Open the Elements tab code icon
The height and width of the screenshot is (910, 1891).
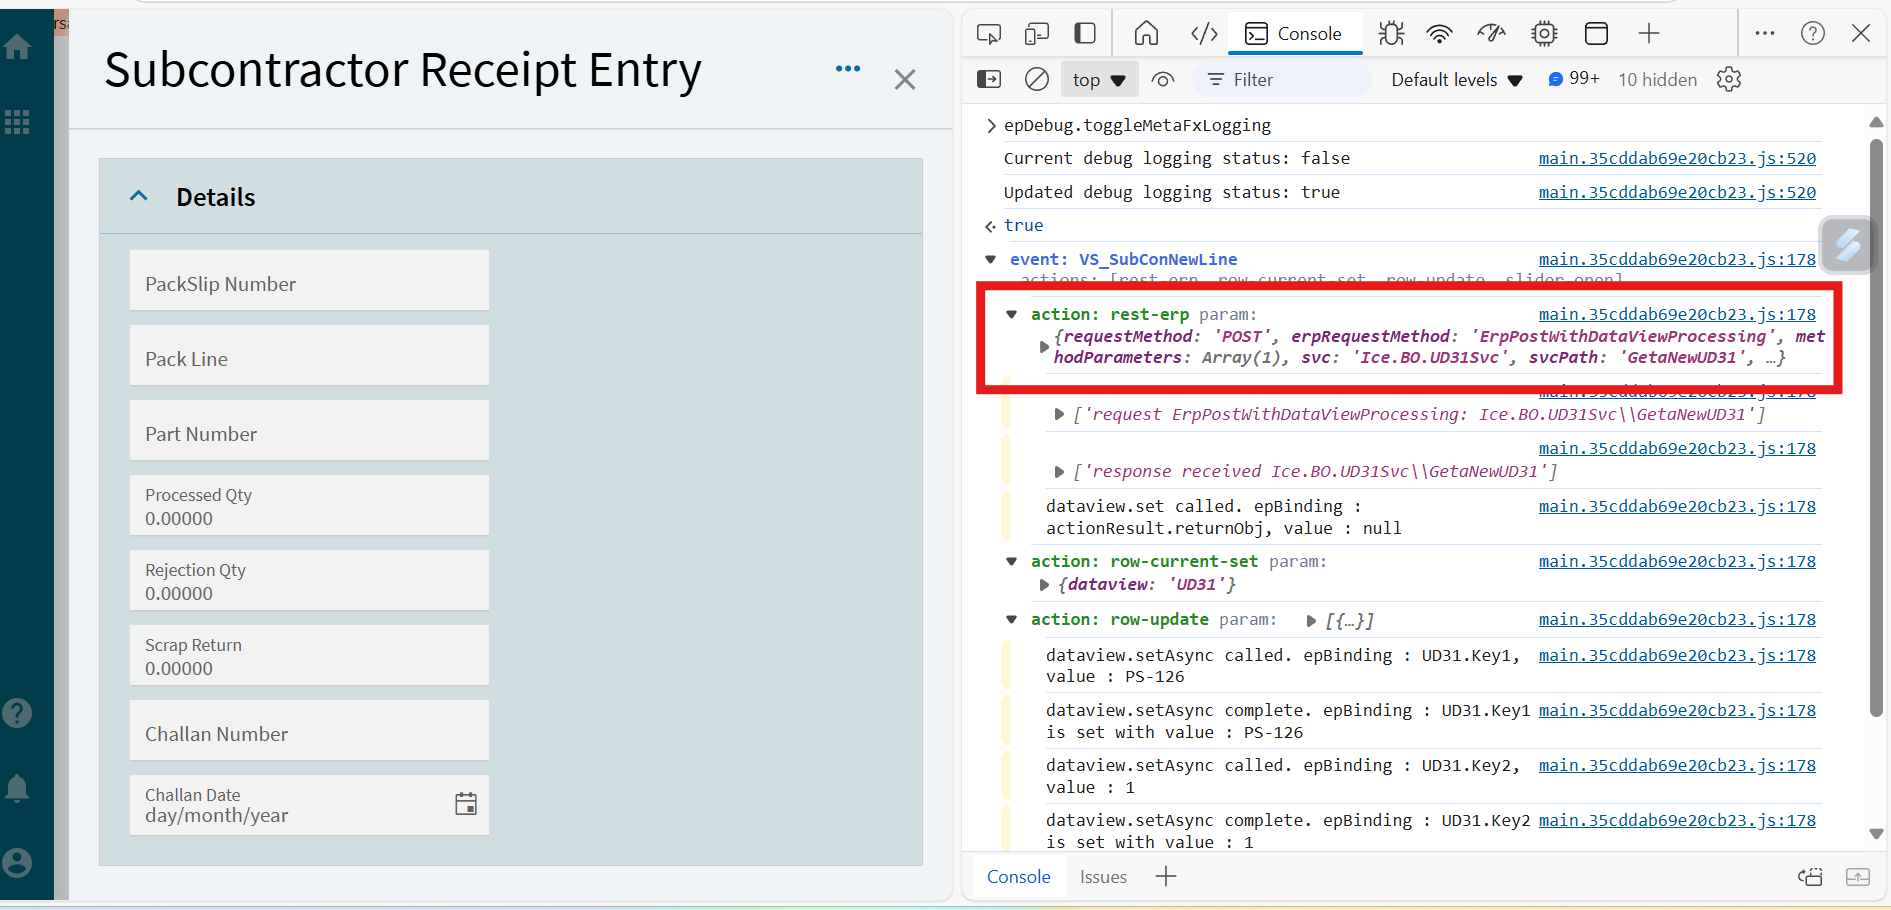[1204, 34]
